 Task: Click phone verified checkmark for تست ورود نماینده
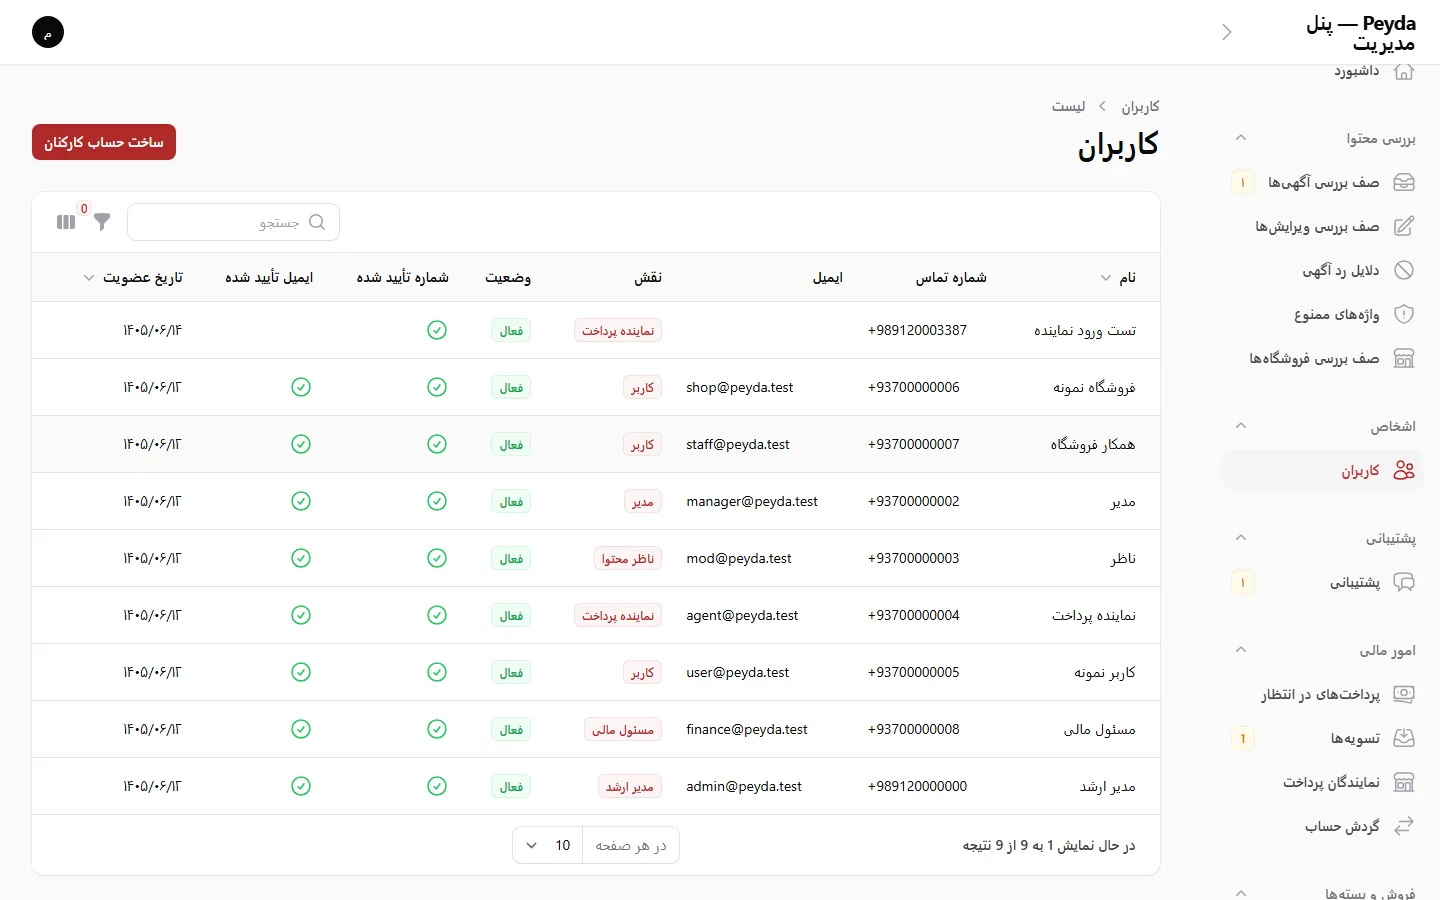(437, 330)
